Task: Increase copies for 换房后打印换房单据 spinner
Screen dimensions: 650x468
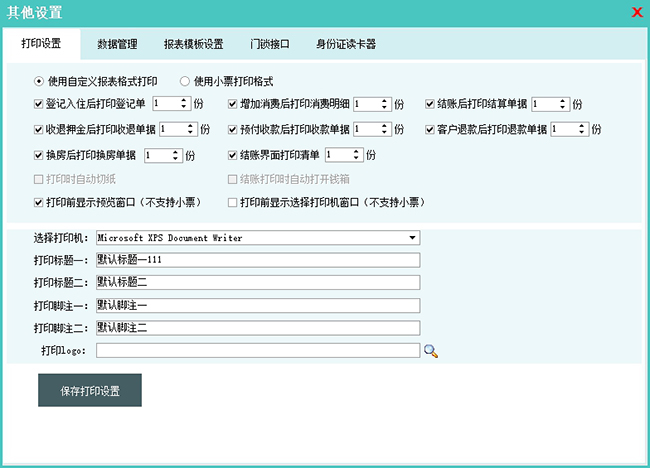Action: click(x=176, y=152)
